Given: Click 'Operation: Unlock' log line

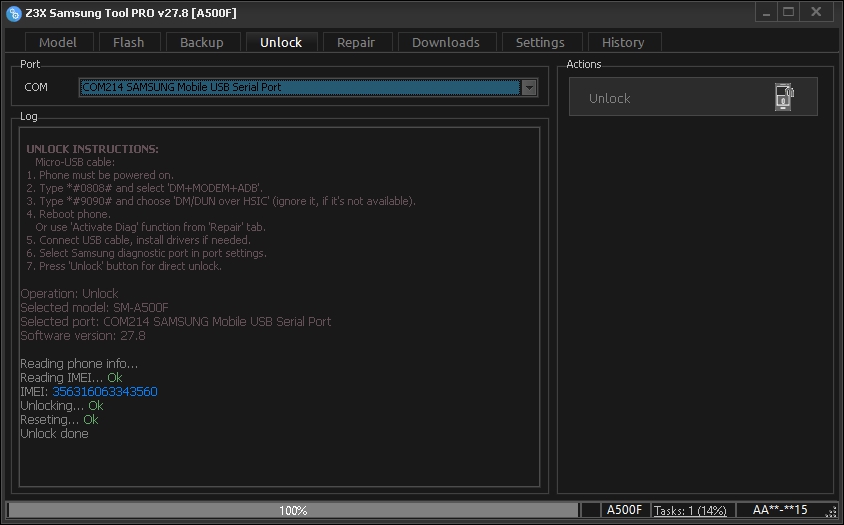Looking at the screenshot, I should [69, 293].
